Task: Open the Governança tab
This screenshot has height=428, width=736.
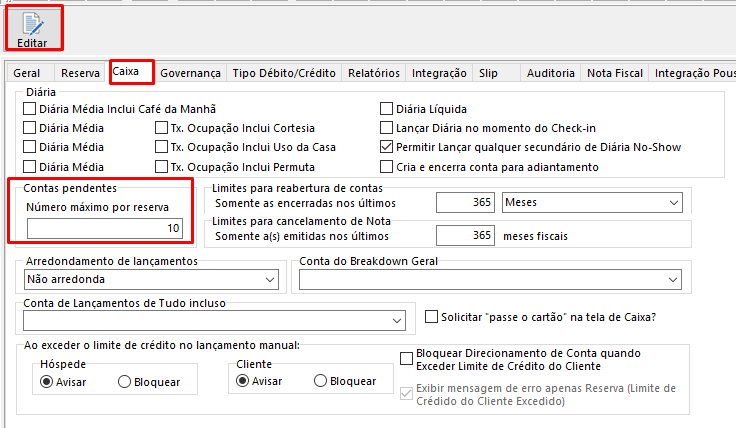Action: pyautogui.click(x=190, y=73)
